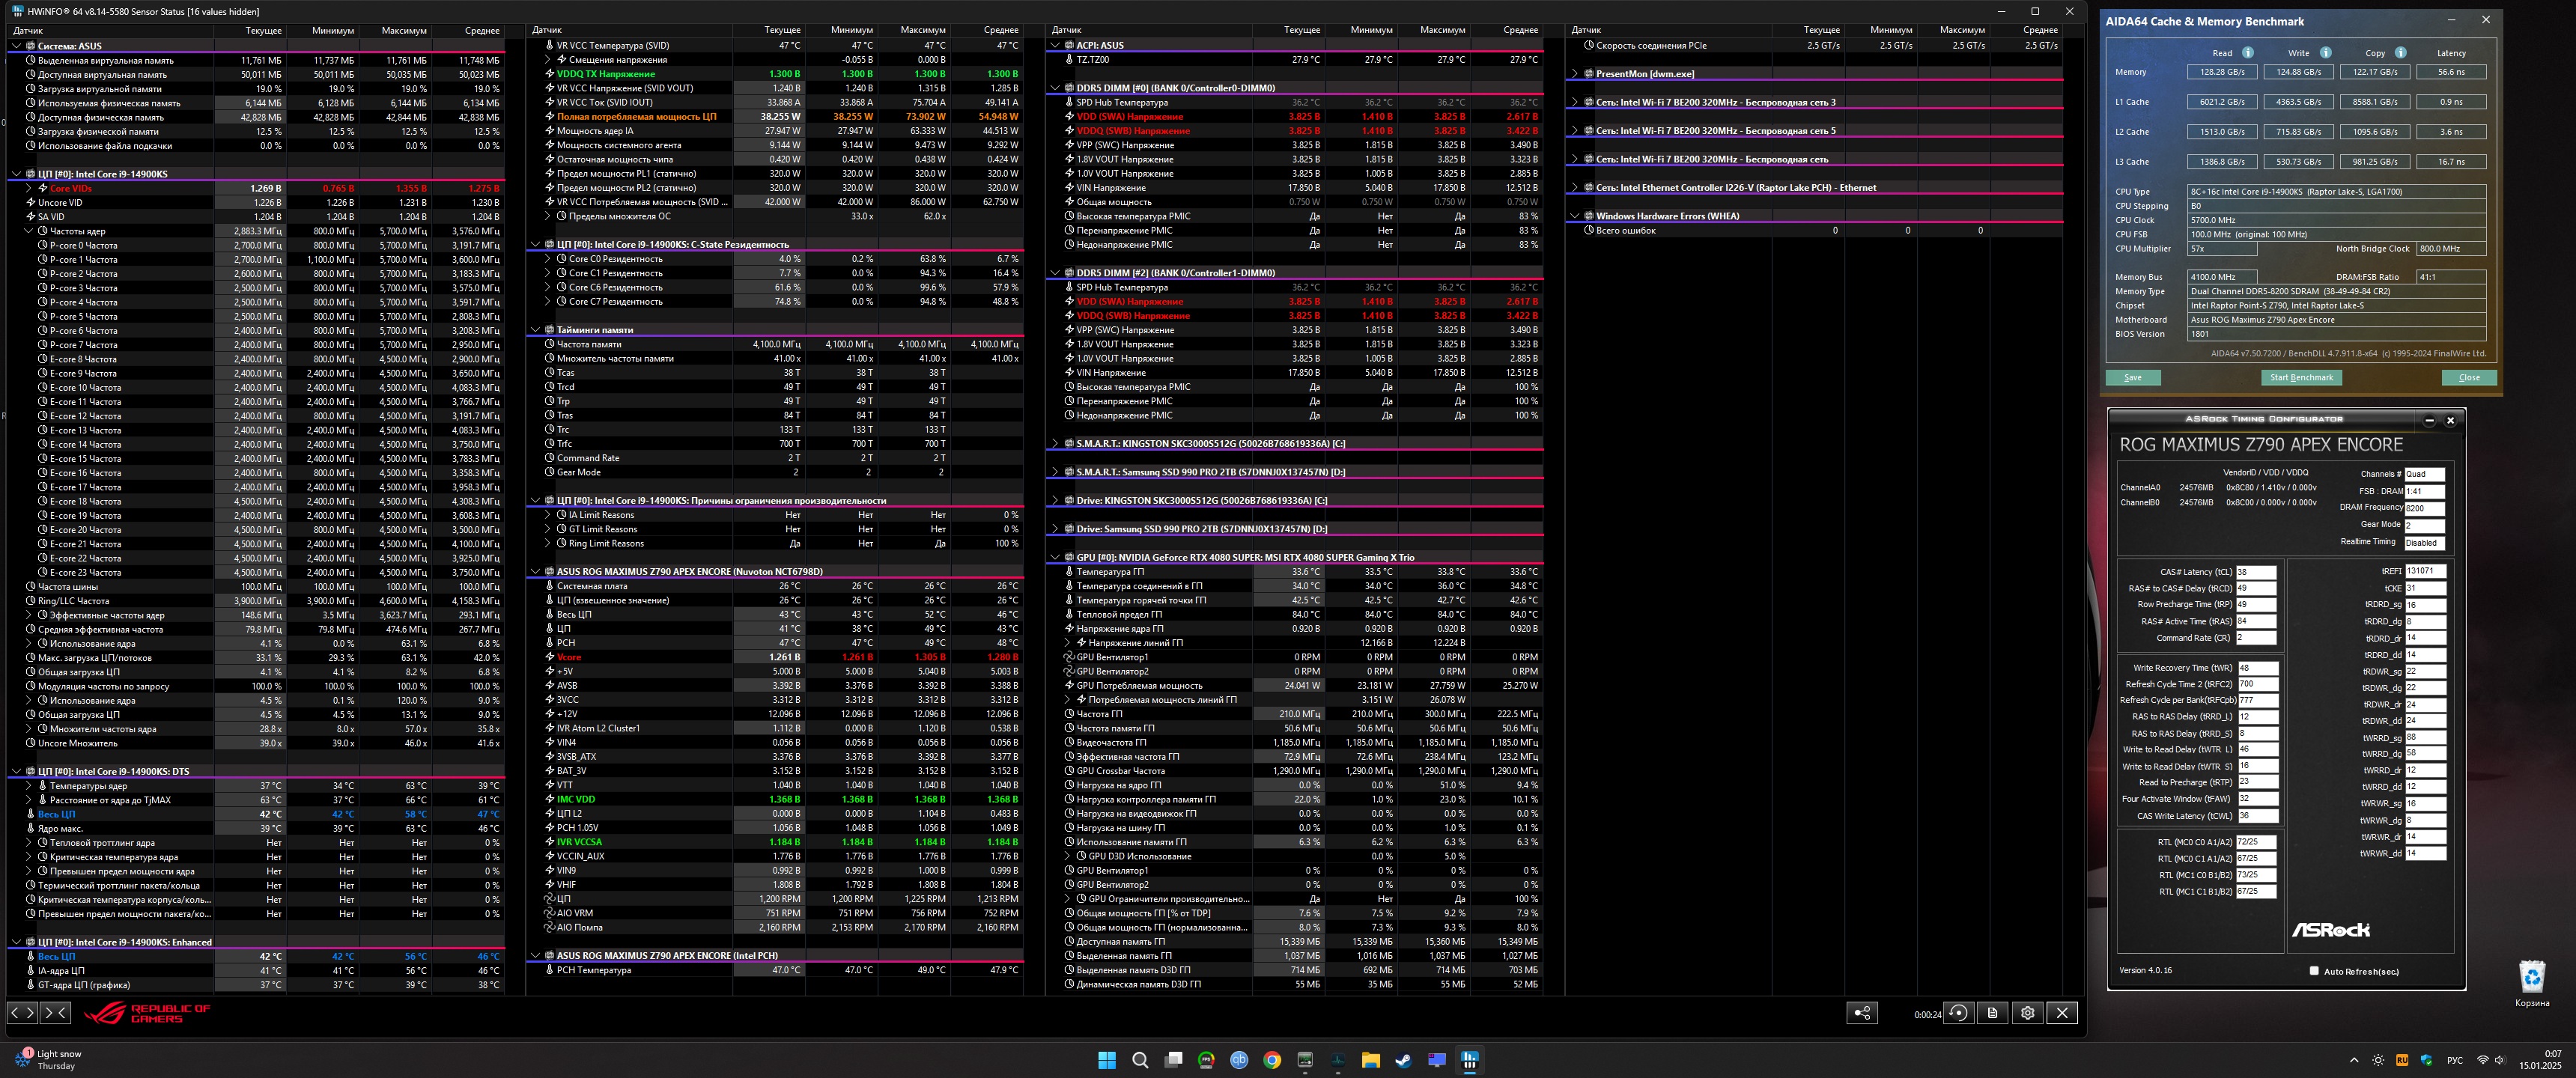Reset sensor min/max values clock button

[x=1958, y=1013]
